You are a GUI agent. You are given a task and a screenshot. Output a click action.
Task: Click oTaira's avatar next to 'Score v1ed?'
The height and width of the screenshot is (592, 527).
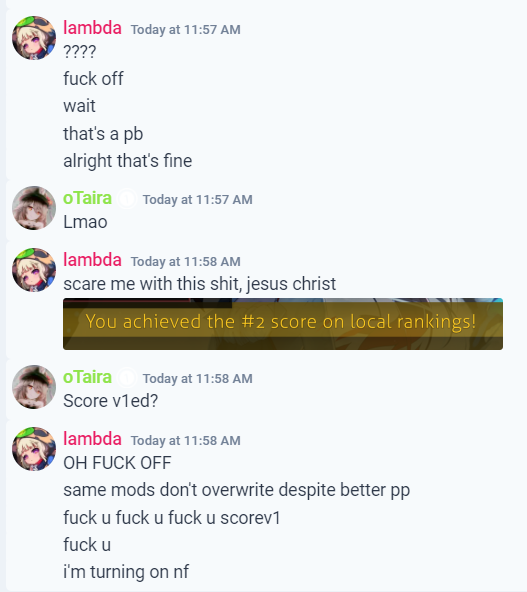click(34, 387)
